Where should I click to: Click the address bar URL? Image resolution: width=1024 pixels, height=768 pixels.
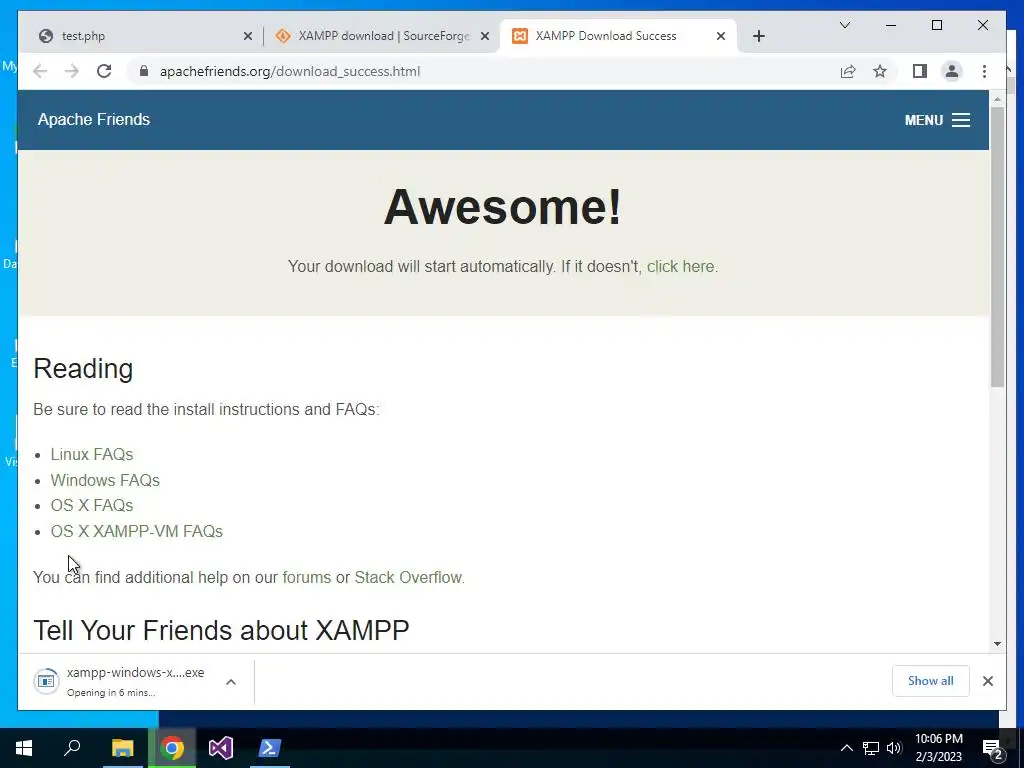pyautogui.click(x=290, y=71)
